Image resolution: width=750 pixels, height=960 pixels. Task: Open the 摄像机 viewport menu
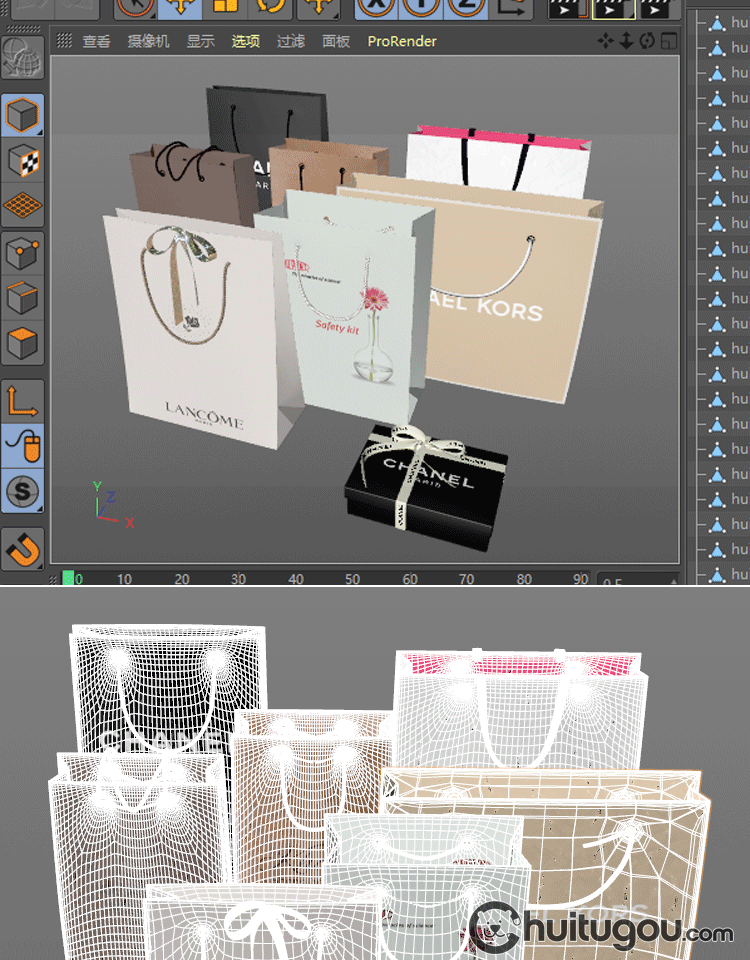148,41
